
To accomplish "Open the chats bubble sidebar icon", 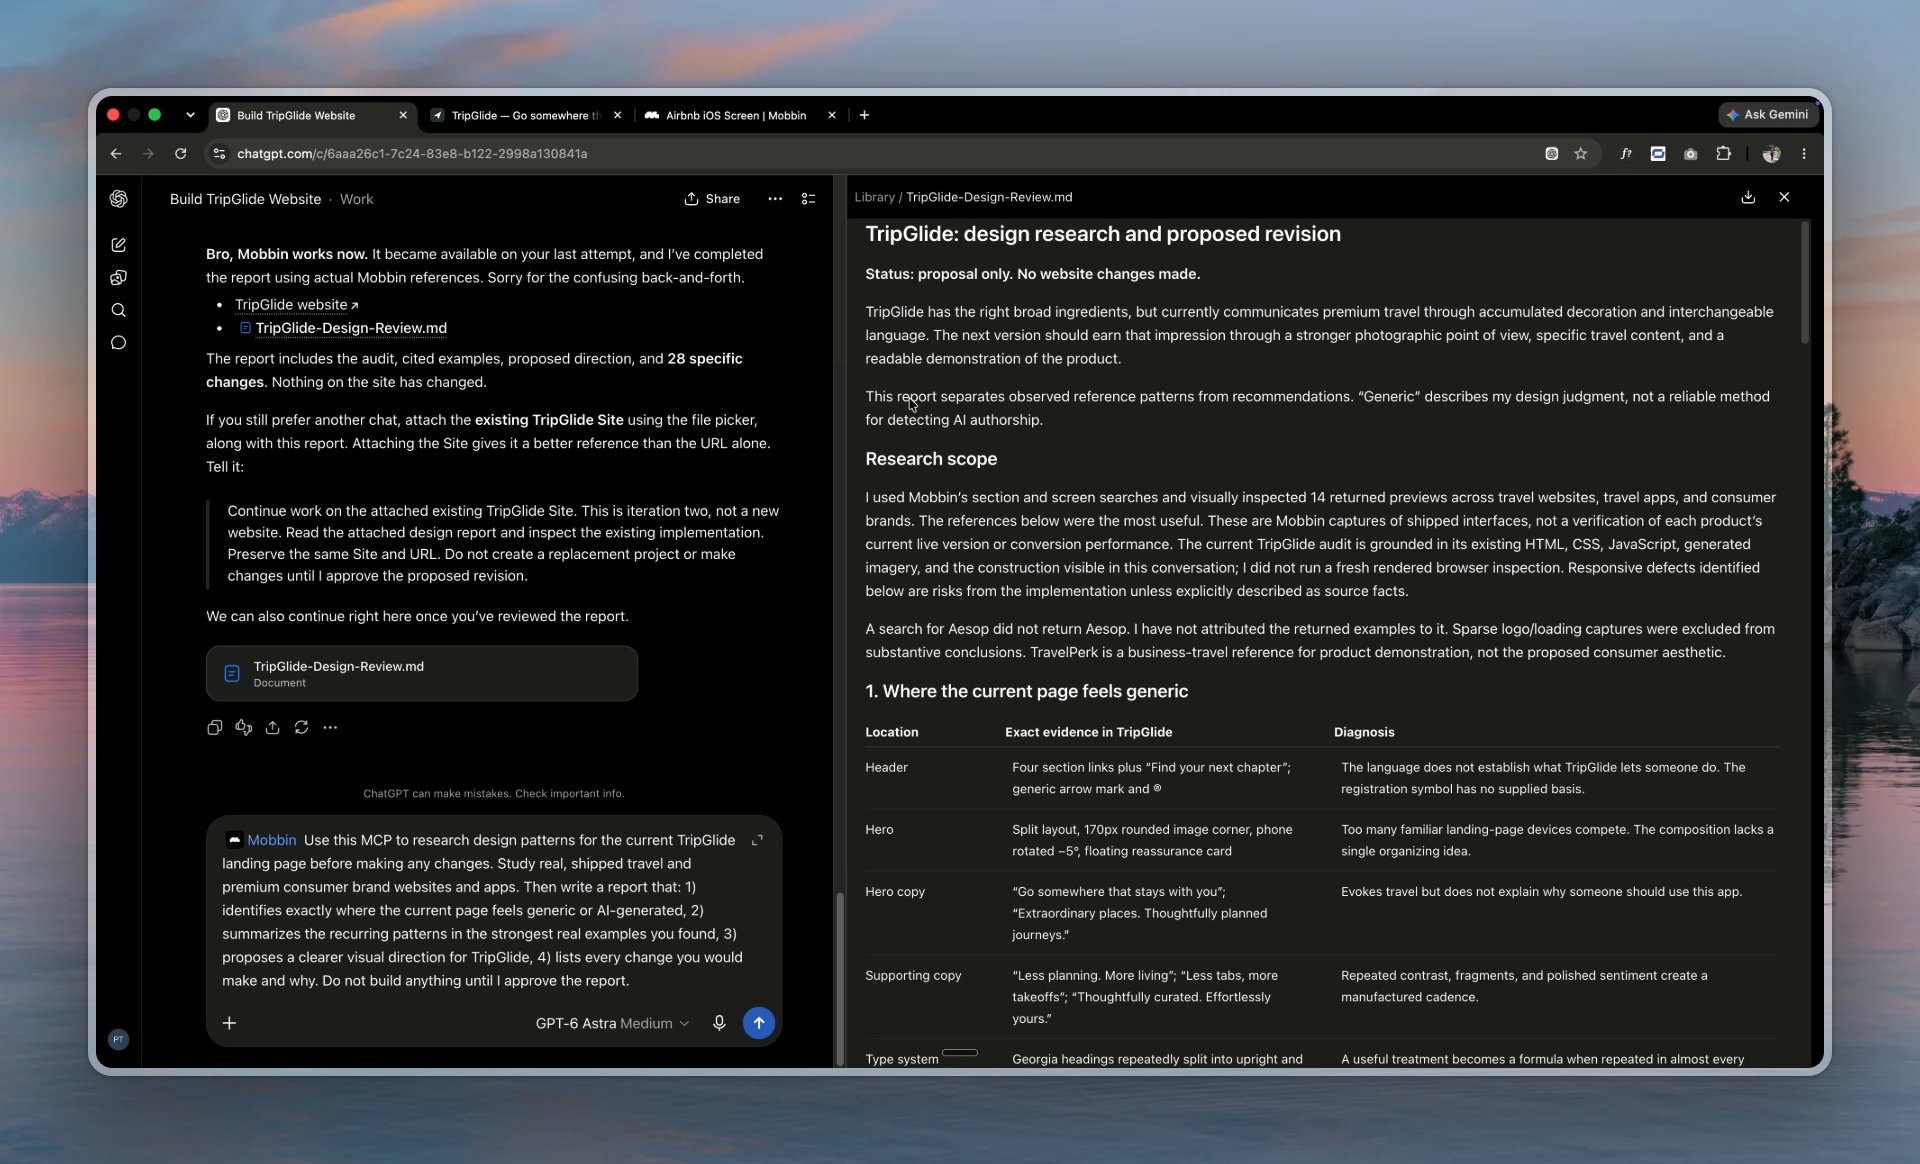I will point(118,343).
